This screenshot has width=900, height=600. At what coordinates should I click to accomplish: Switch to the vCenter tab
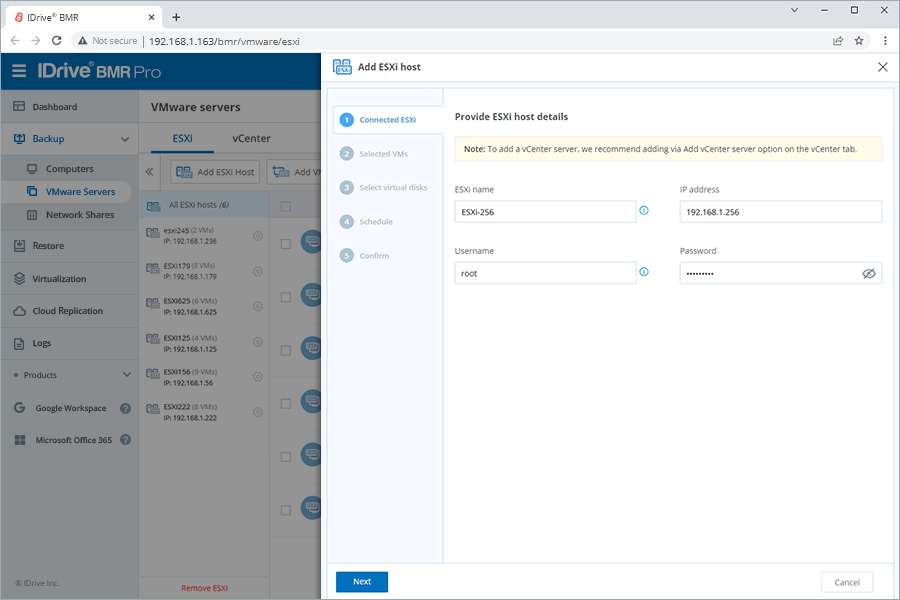pos(251,138)
